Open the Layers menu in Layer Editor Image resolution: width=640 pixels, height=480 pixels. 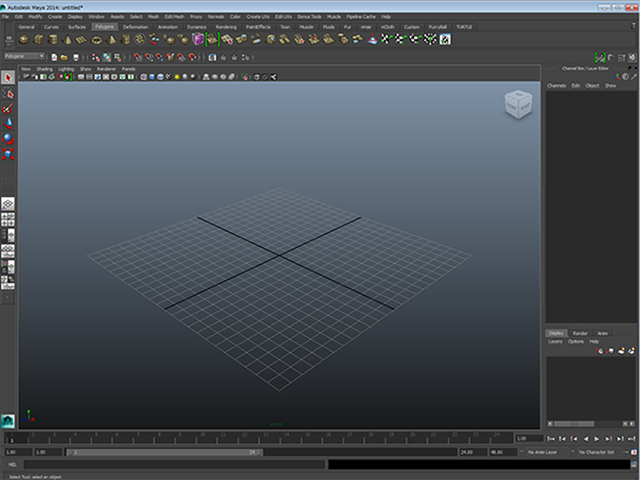[555, 342]
